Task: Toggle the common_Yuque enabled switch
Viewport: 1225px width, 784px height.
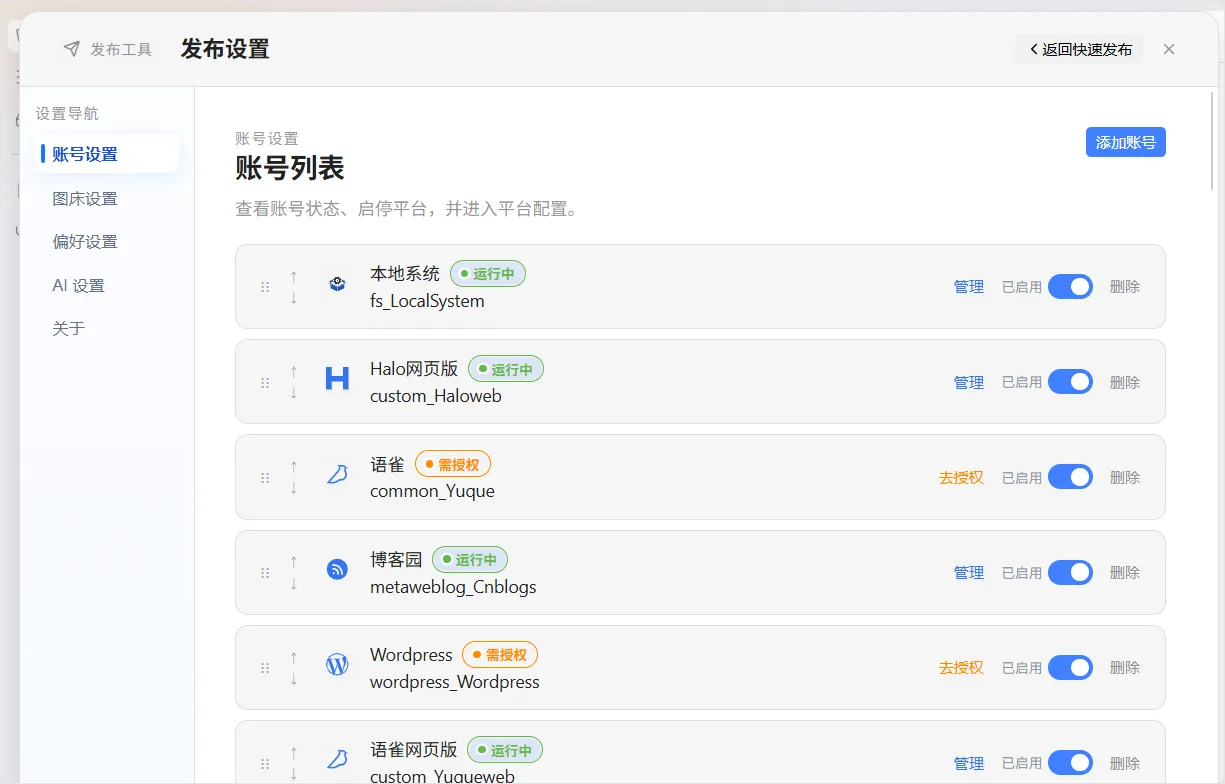Action: pyautogui.click(x=1070, y=477)
